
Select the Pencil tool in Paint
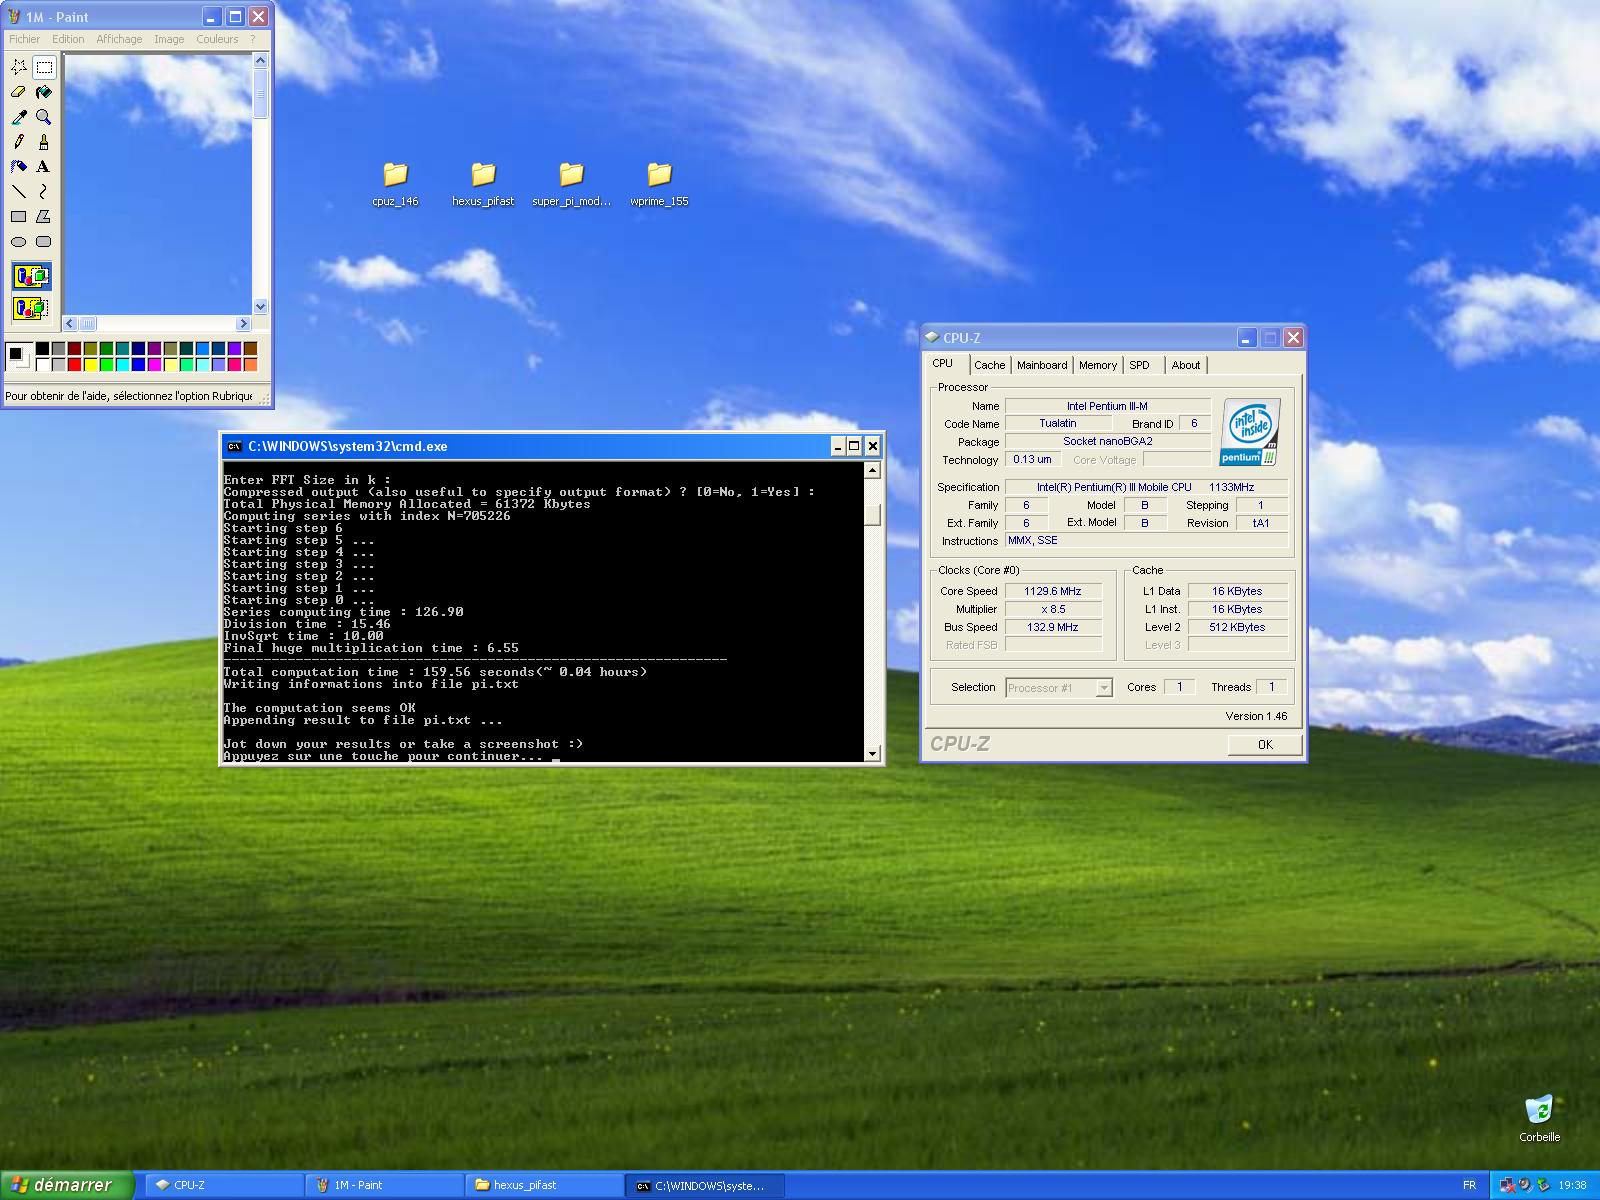click(19, 142)
